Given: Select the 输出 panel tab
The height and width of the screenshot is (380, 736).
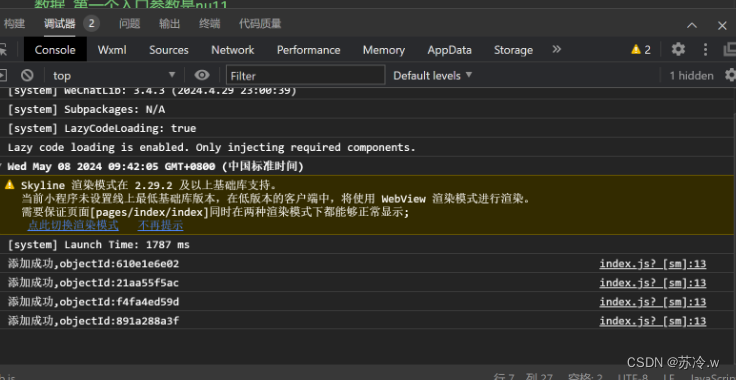Looking at the screenshot, I should click(x=169, y=23).
